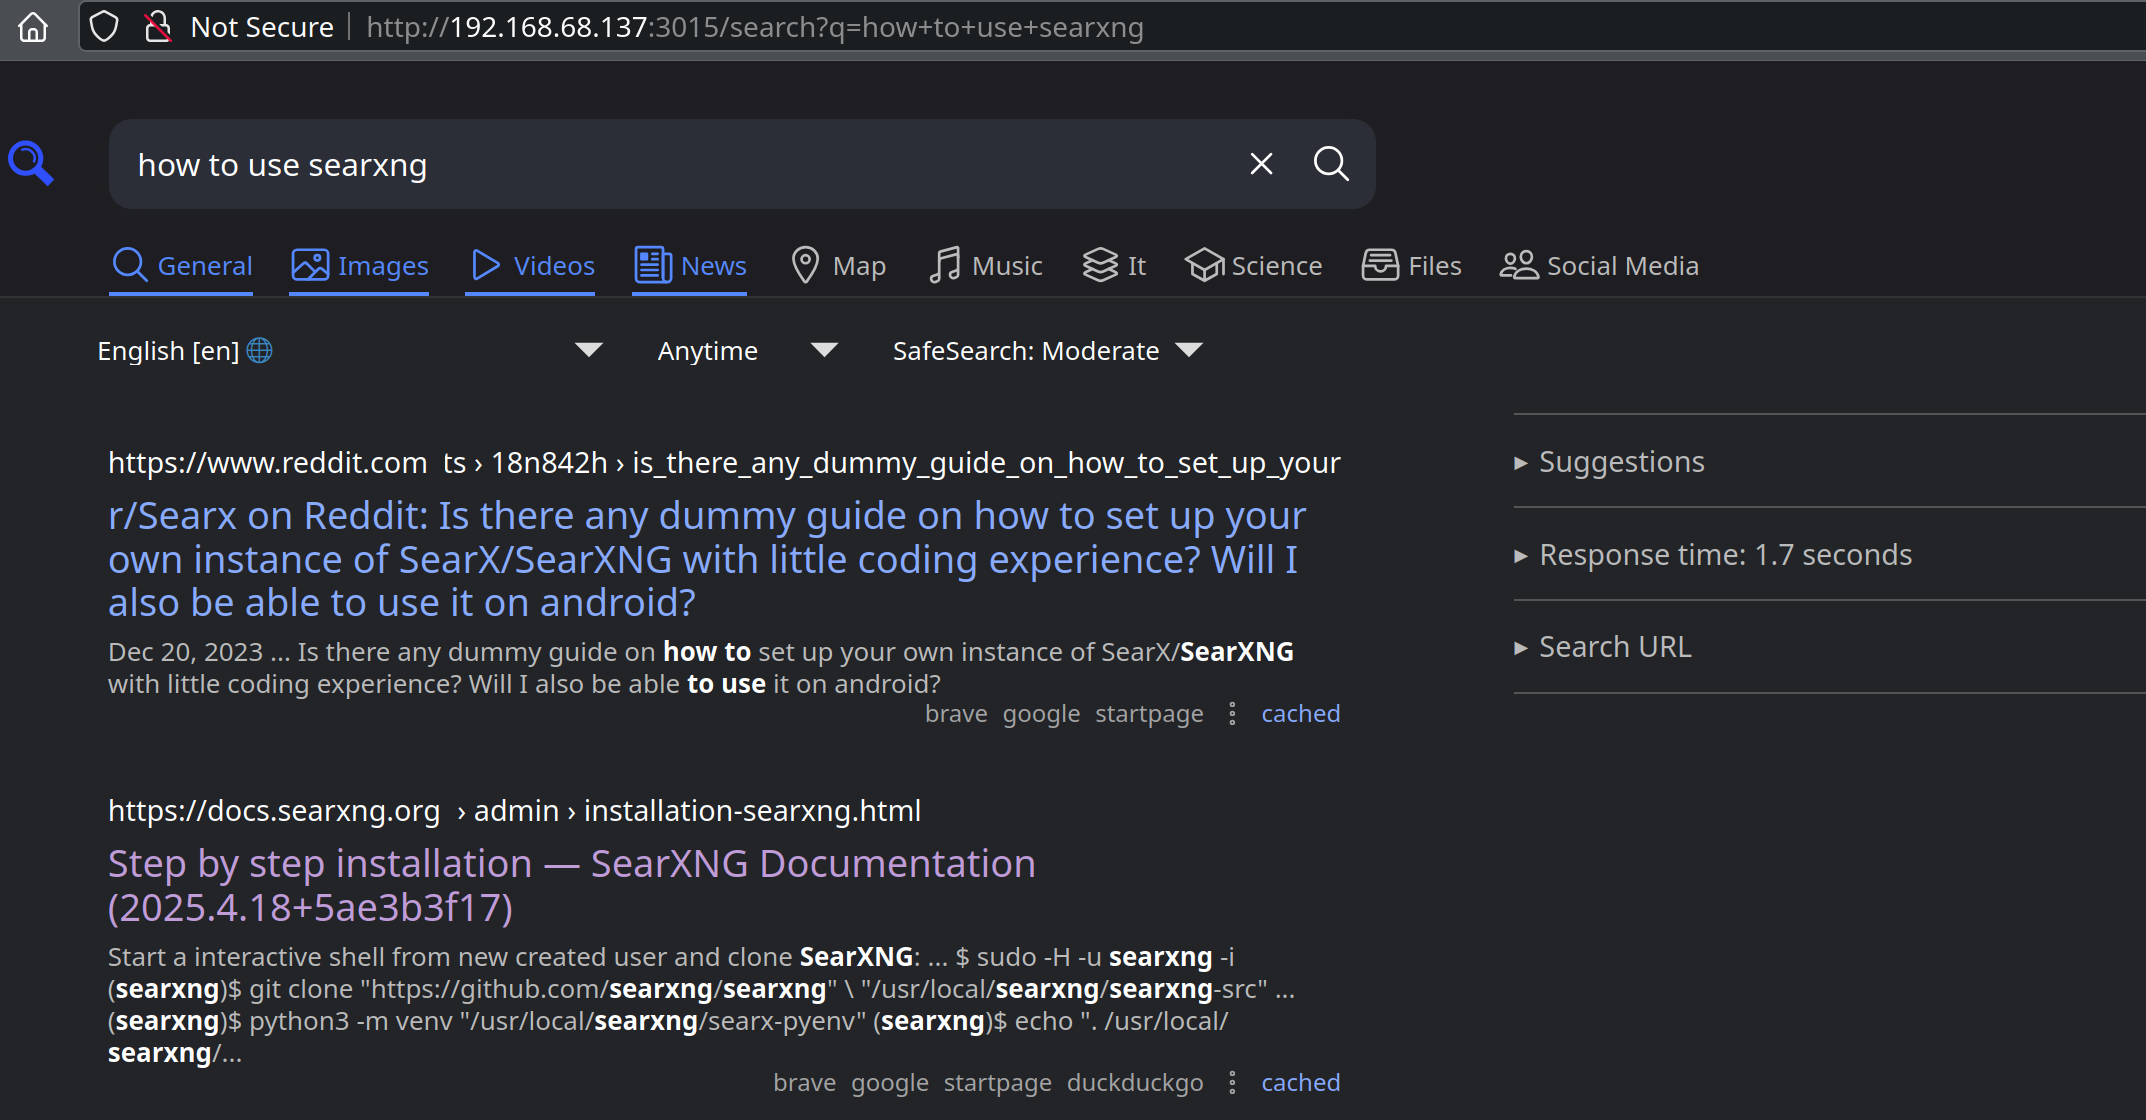Click startpage engine label on Documentation result

[998, 1083]
